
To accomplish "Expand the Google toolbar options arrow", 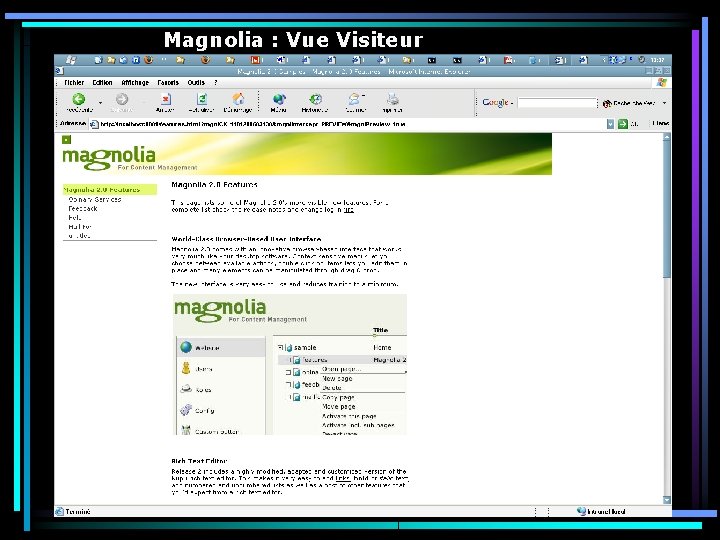I will [x=664, y=103].
